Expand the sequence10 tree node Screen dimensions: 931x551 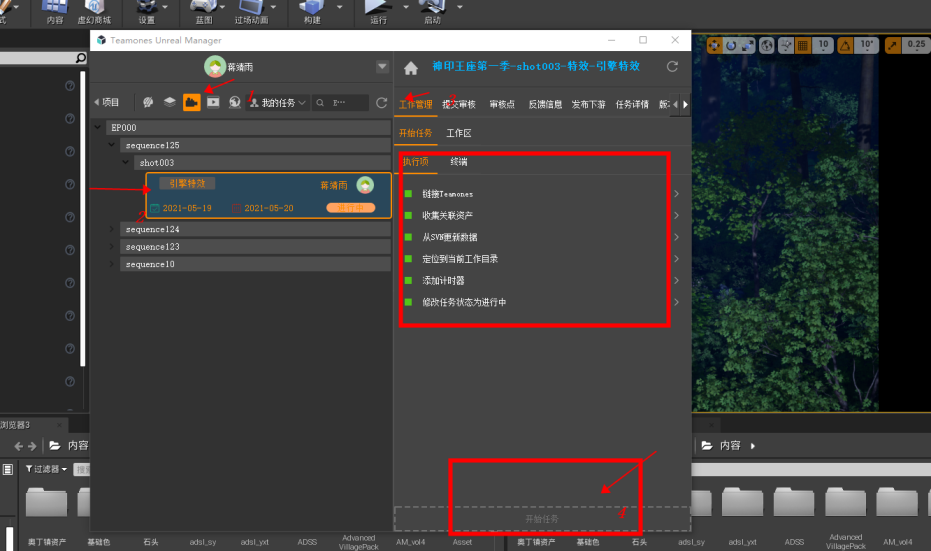(x=112, y=264)
